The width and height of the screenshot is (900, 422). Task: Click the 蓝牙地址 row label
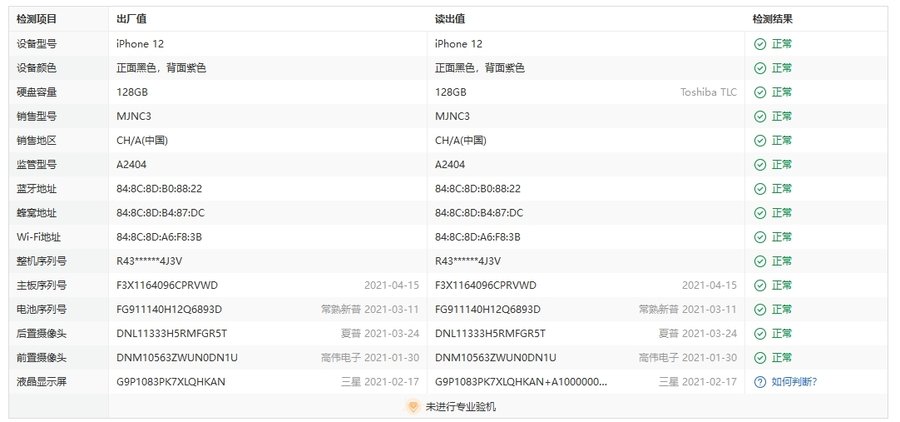coord(36,189)
